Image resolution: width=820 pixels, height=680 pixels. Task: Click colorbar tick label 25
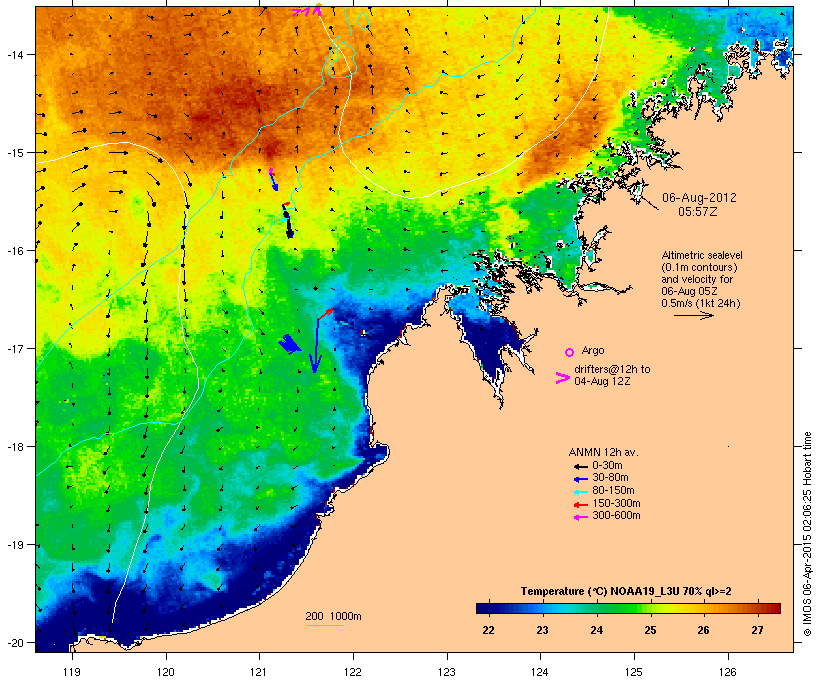(x=650, y=630)
